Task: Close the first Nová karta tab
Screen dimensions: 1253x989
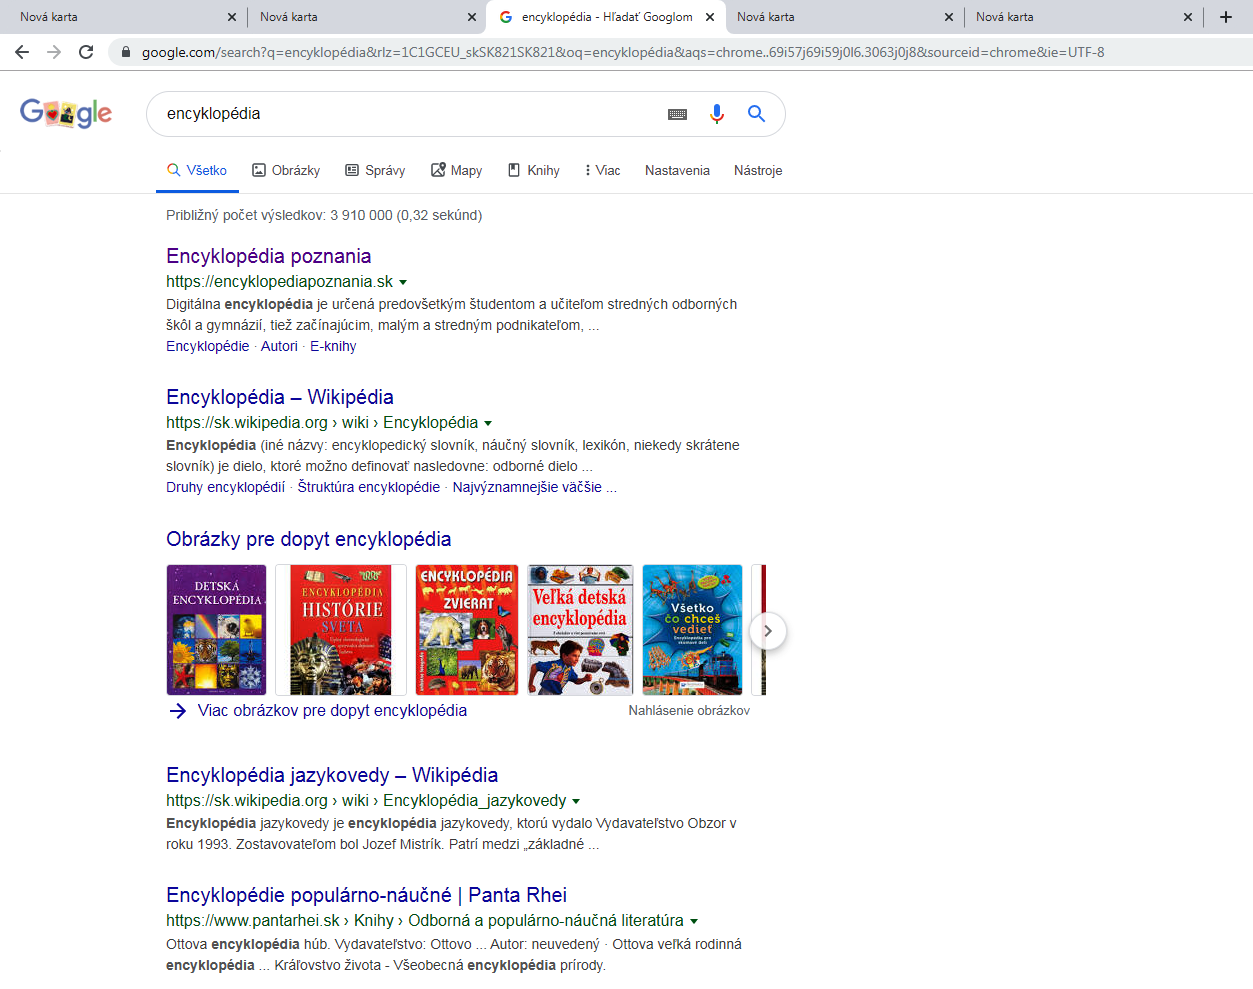Action: coord(232,17)
